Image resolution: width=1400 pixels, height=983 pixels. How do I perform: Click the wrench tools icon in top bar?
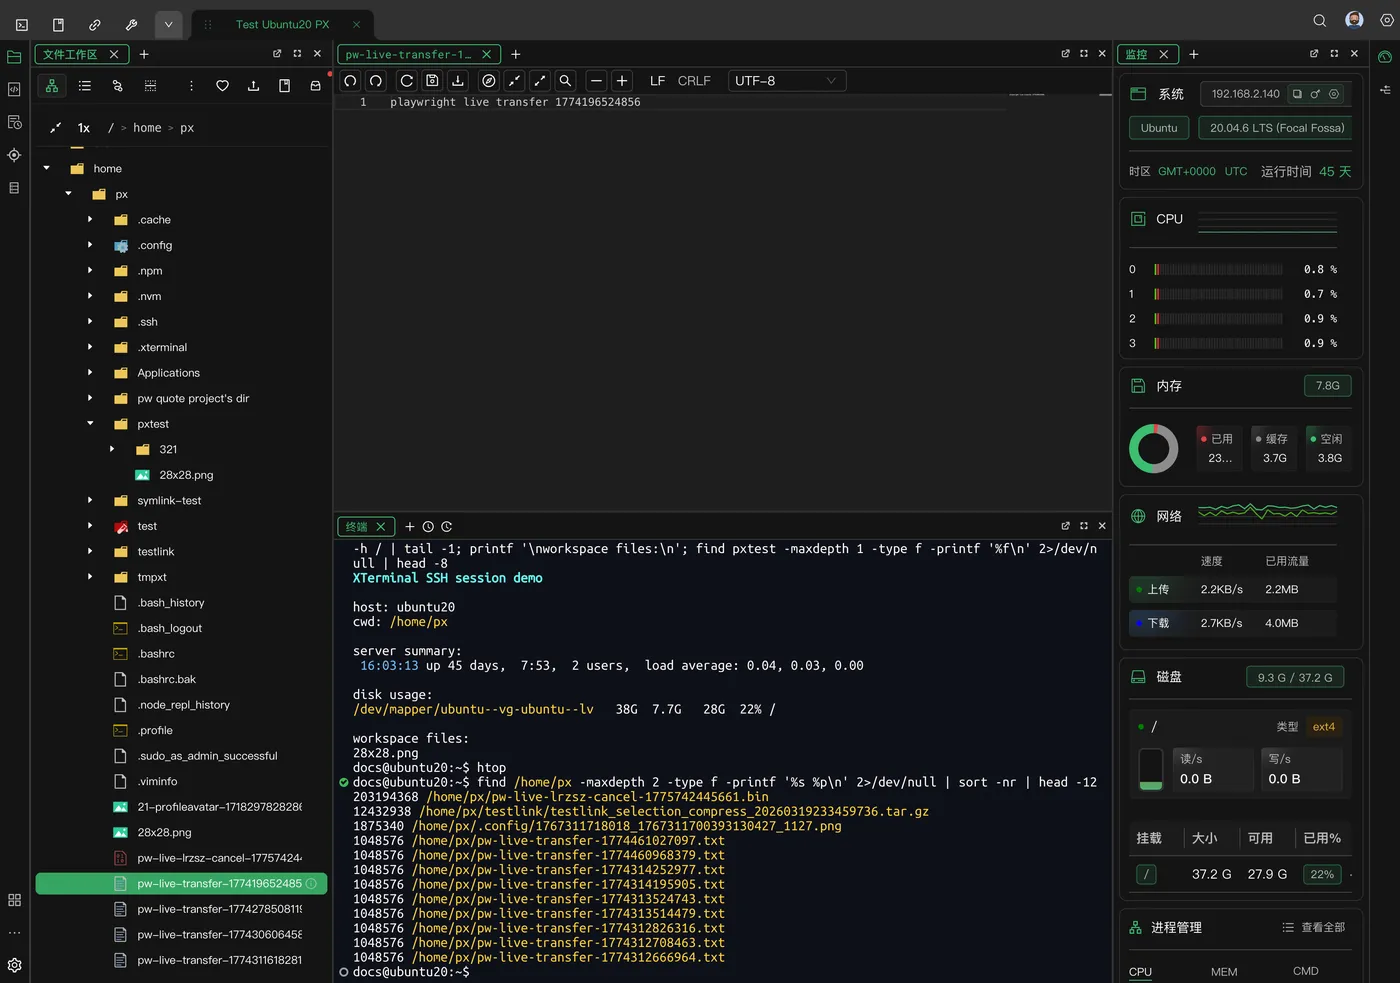[x=131, y=24]
